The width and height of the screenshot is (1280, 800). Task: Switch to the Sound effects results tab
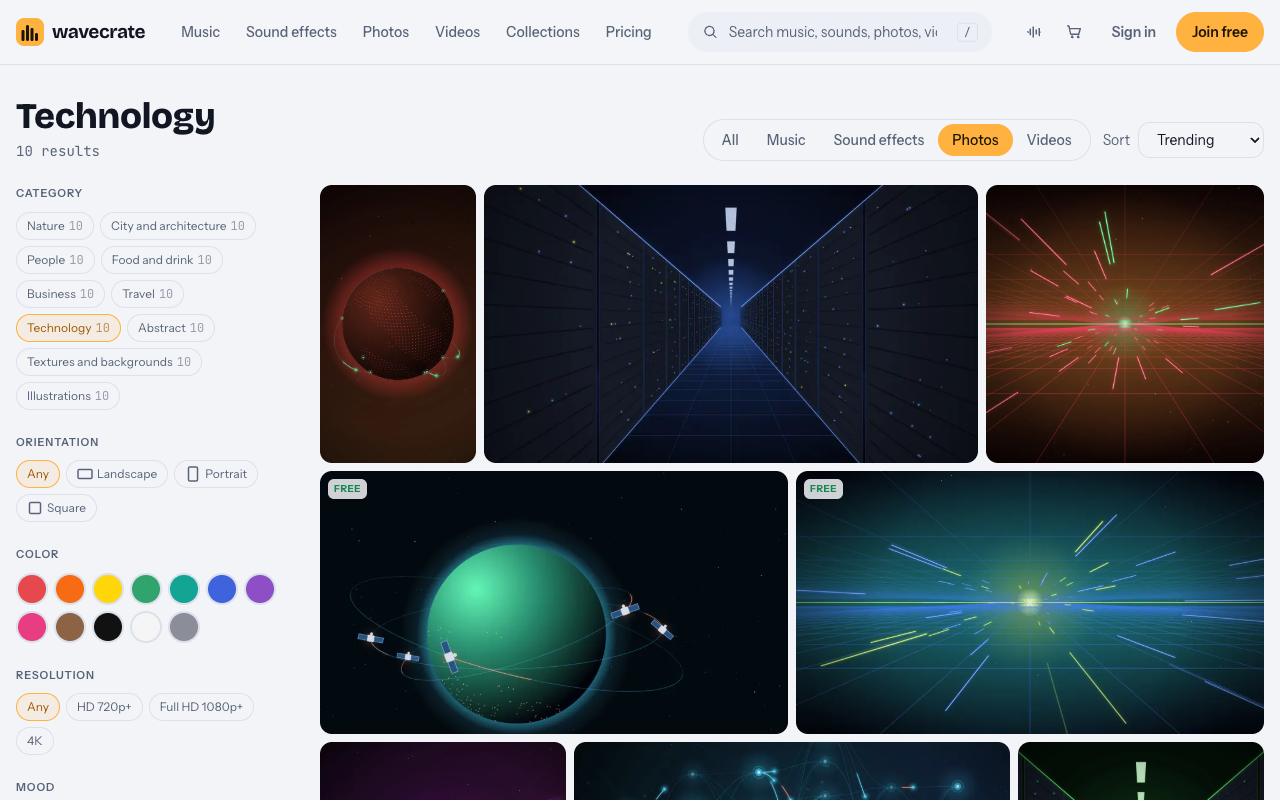(879, 140)
